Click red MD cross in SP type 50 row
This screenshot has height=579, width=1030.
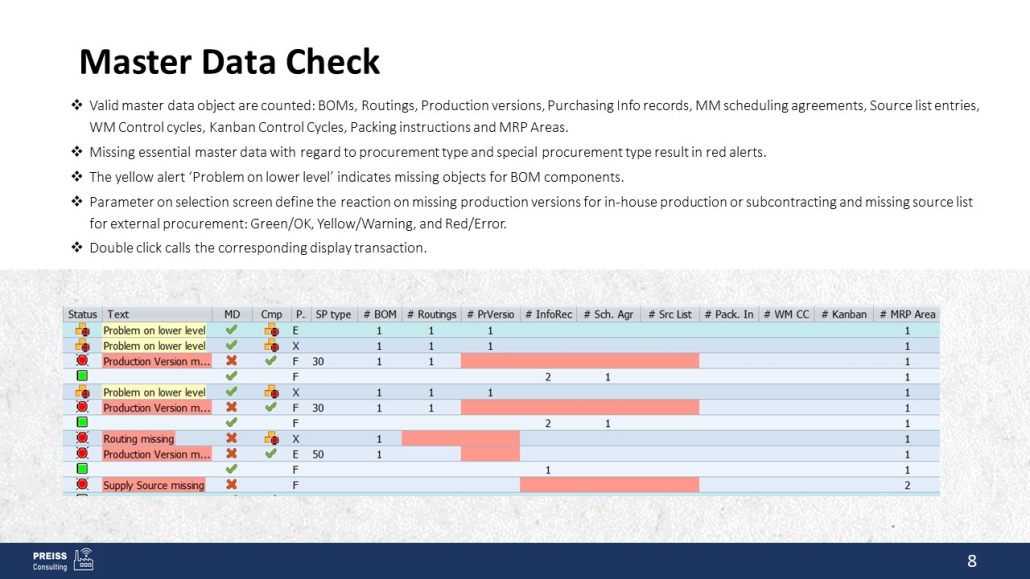coord(232,454)
